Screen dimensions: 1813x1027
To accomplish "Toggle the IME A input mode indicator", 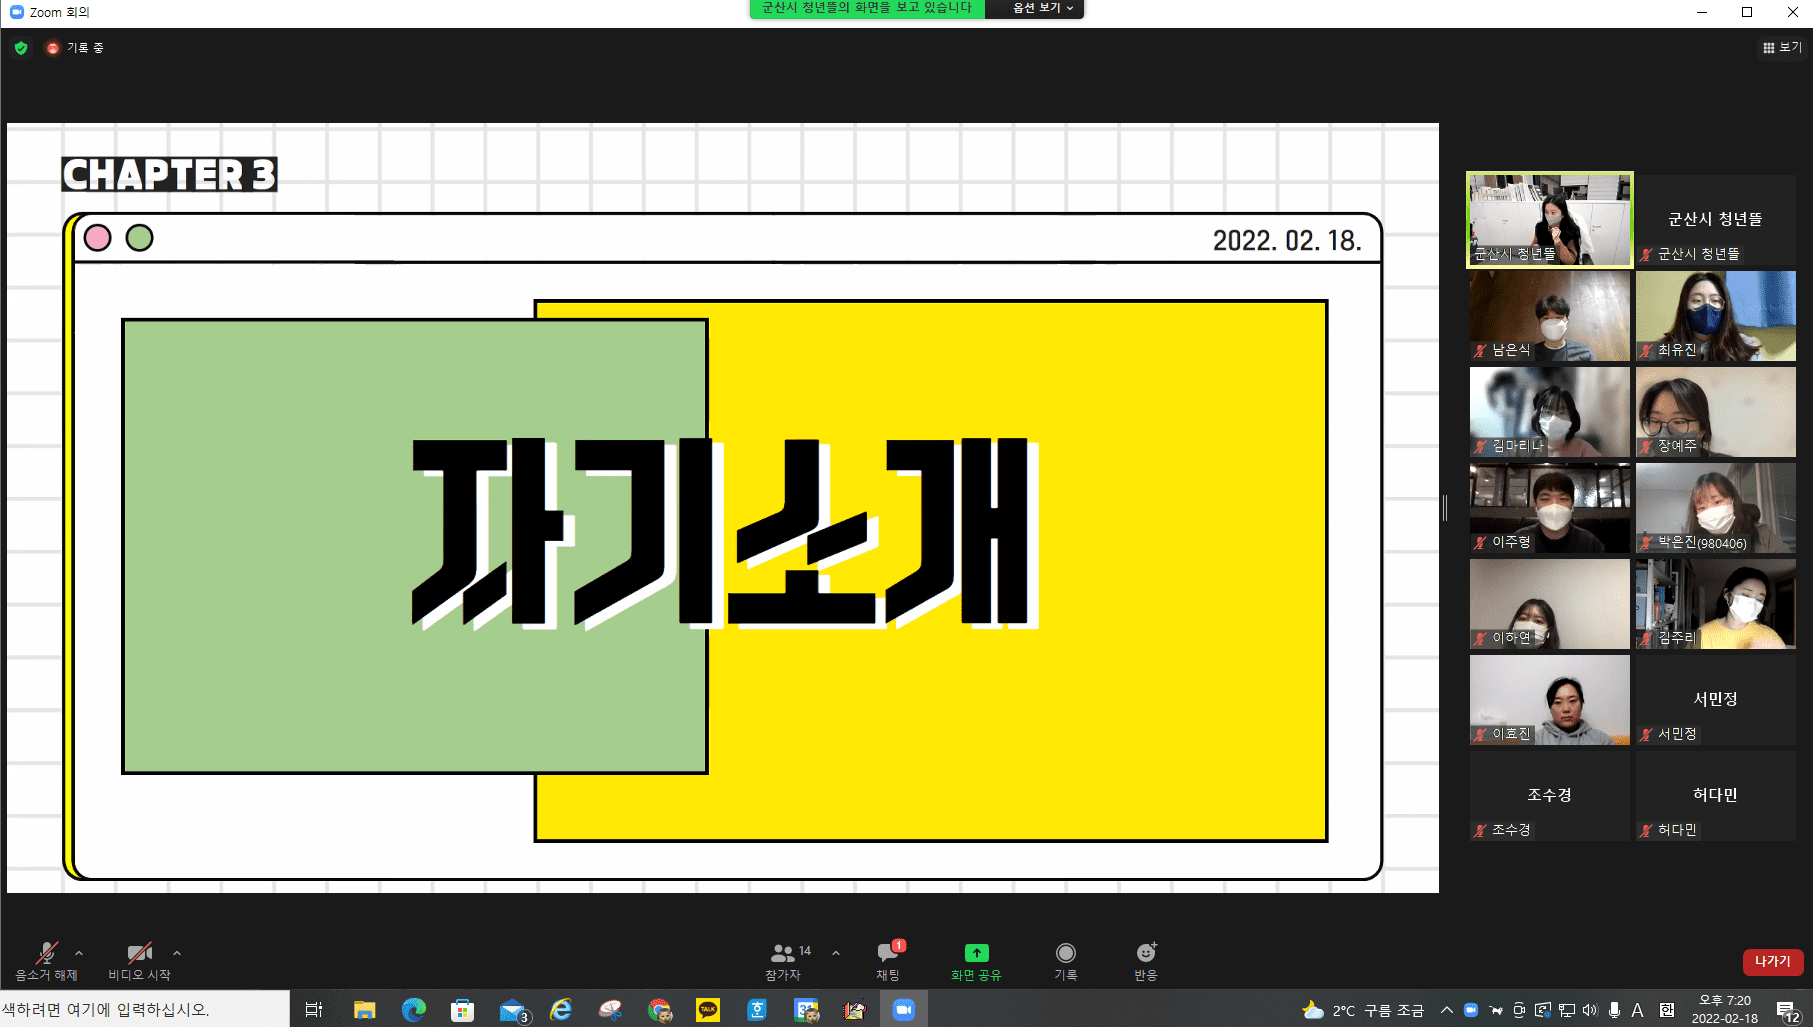I will pos(1637,1010).
